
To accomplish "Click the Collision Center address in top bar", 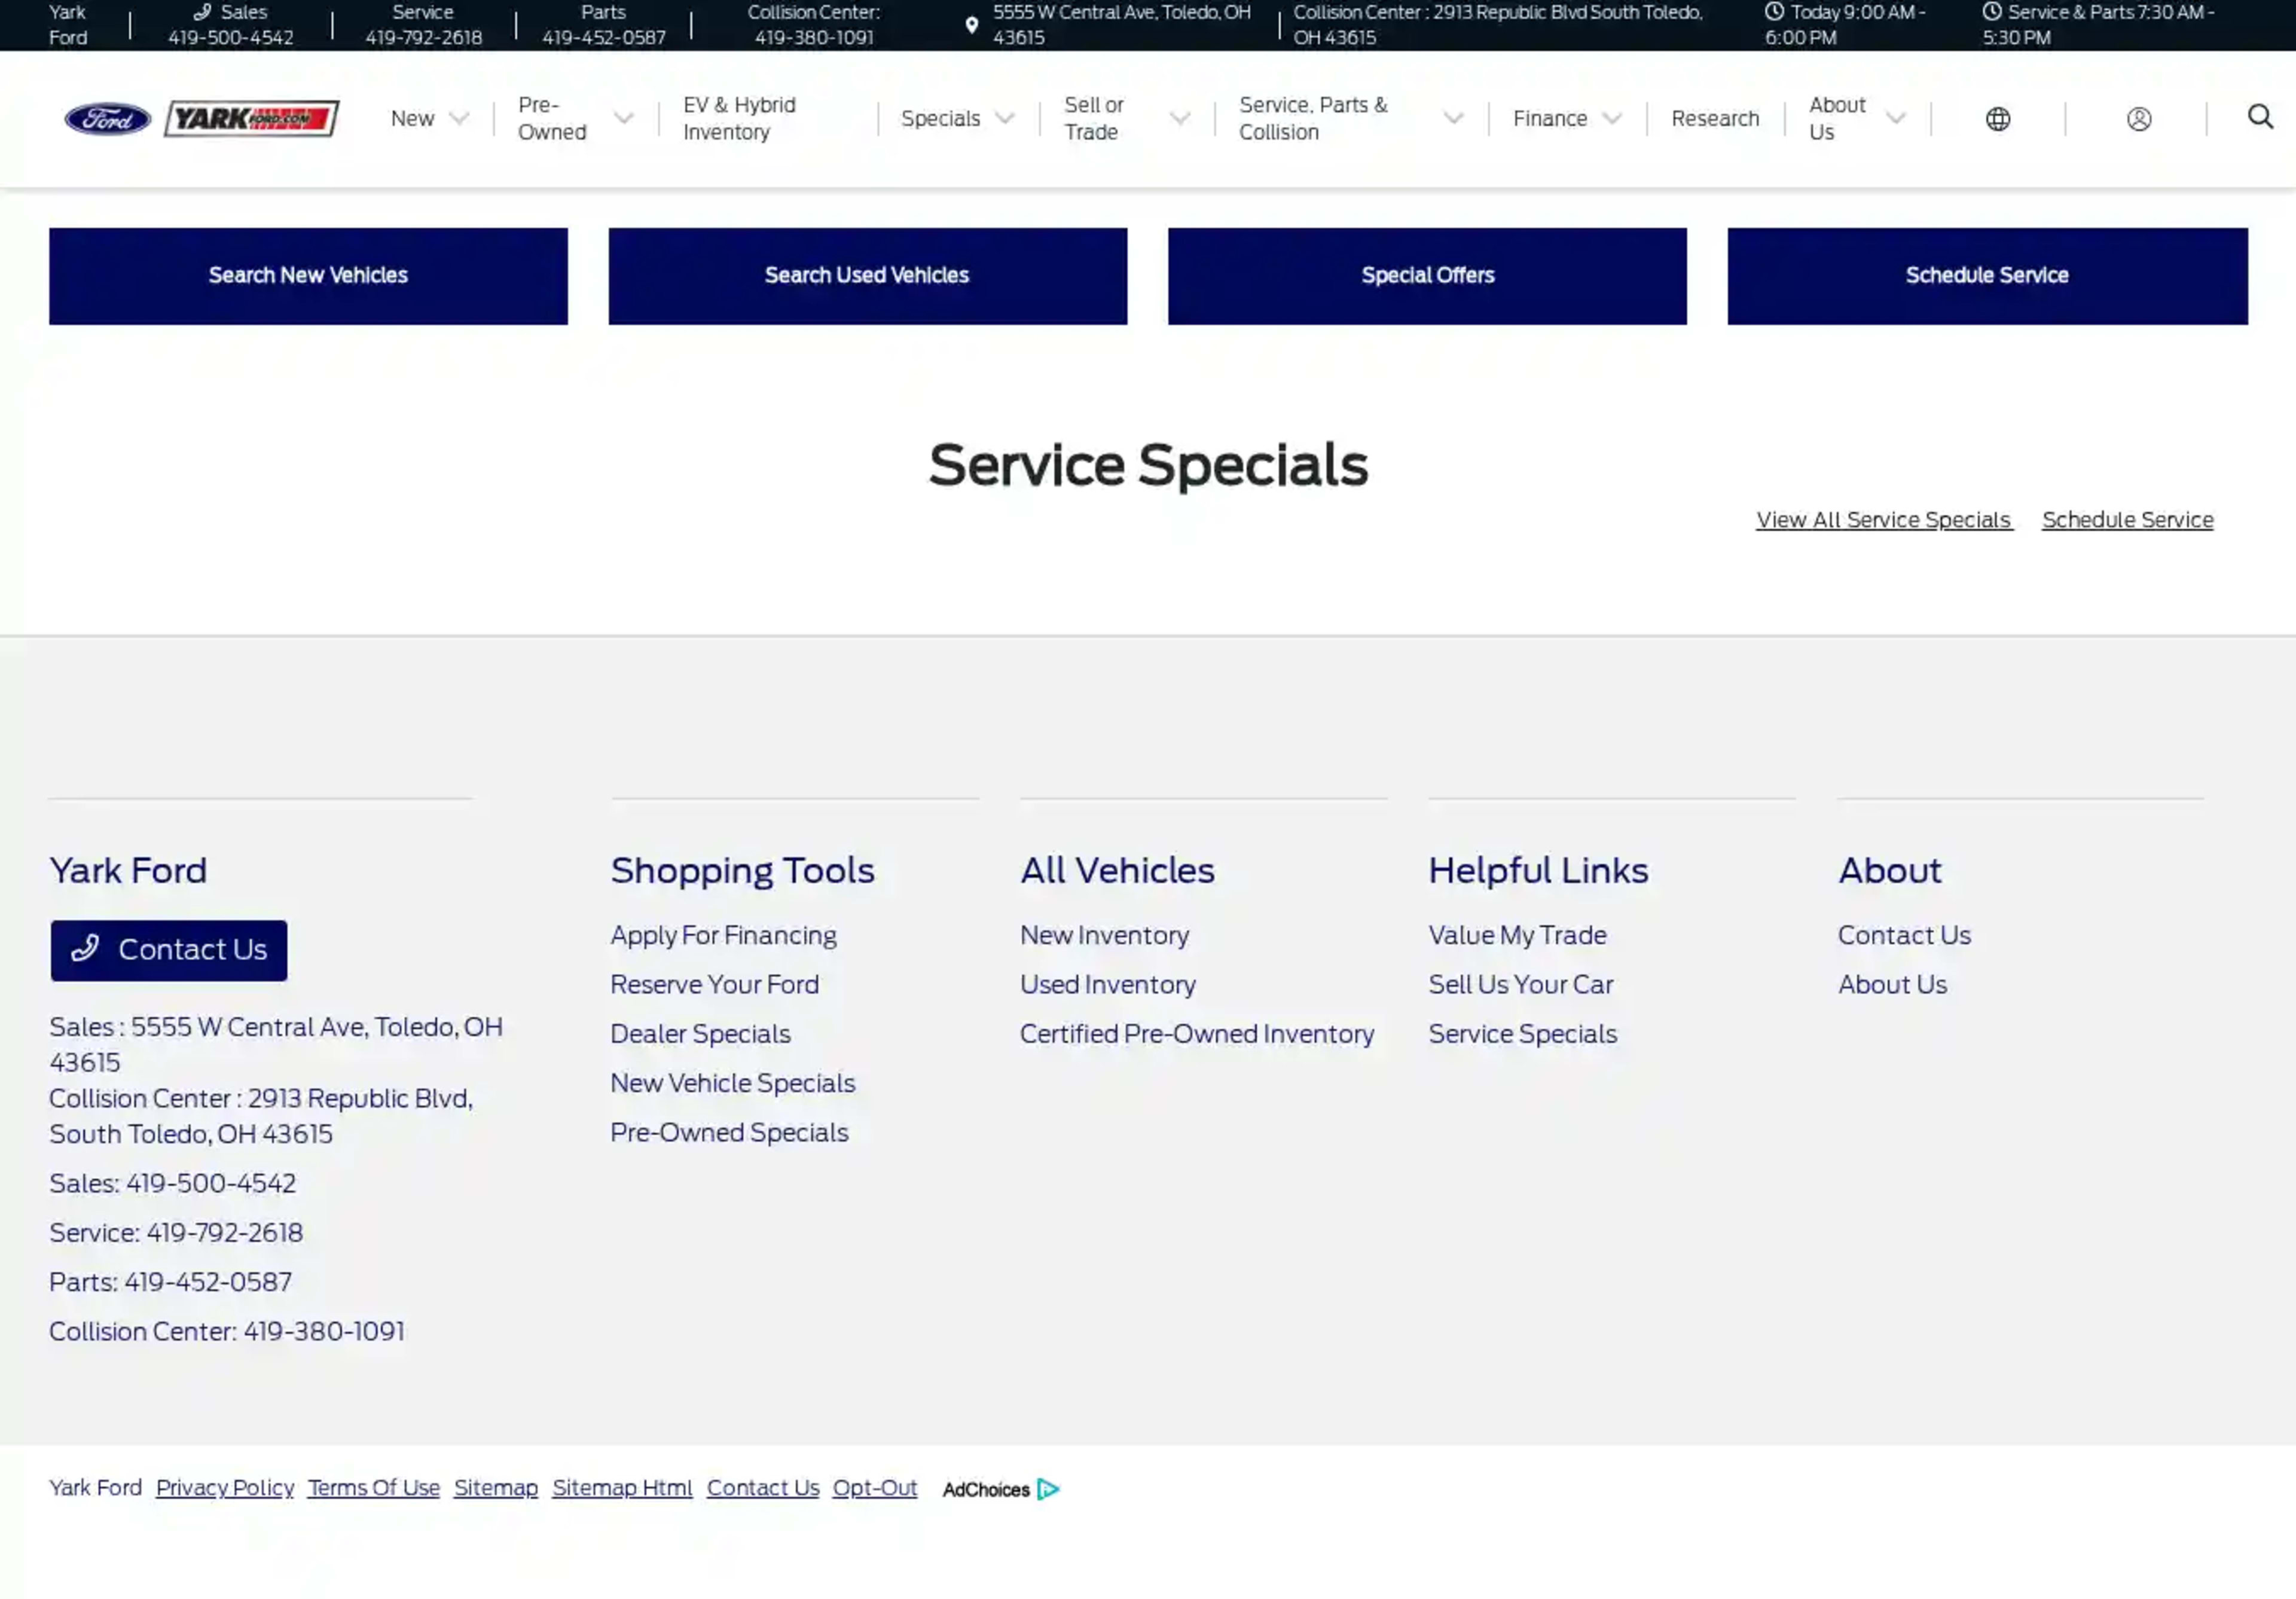I will [x=1497, y=25].
